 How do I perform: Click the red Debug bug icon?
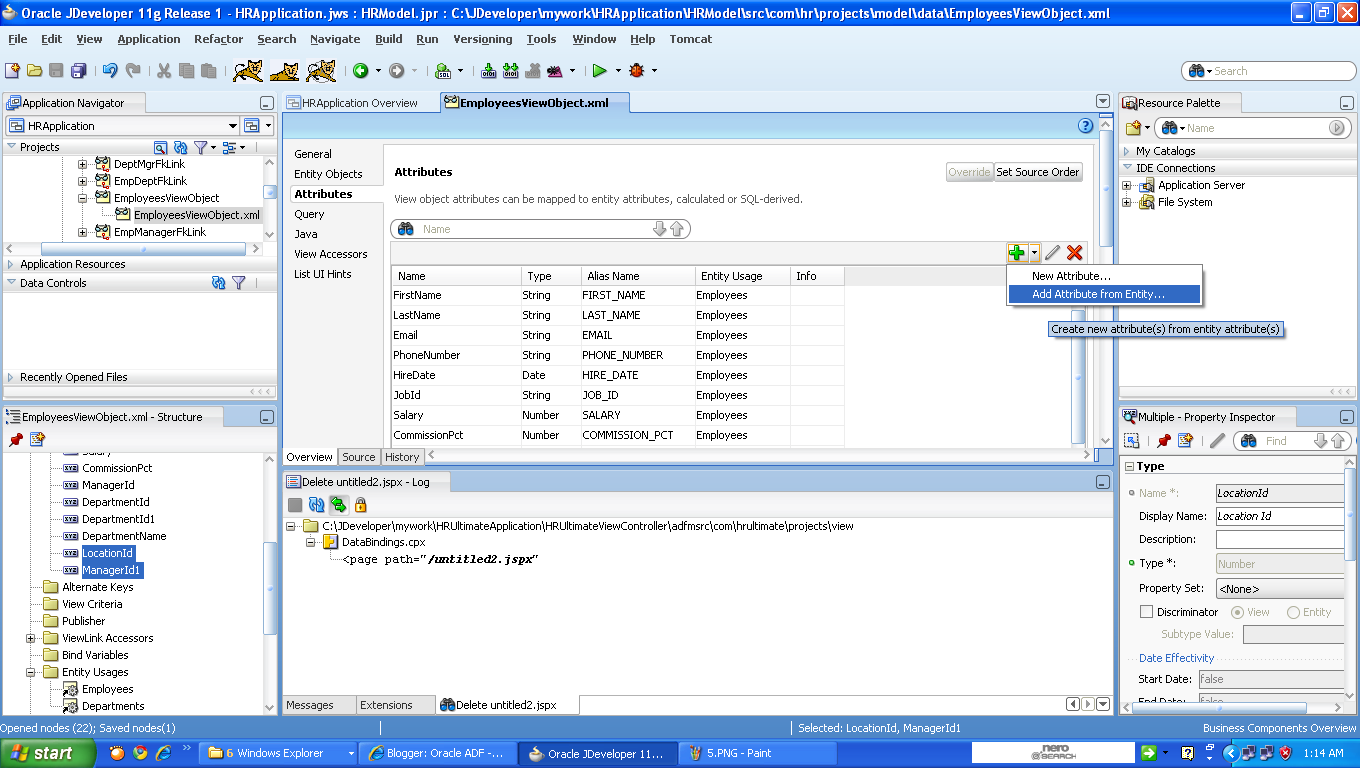637,71
